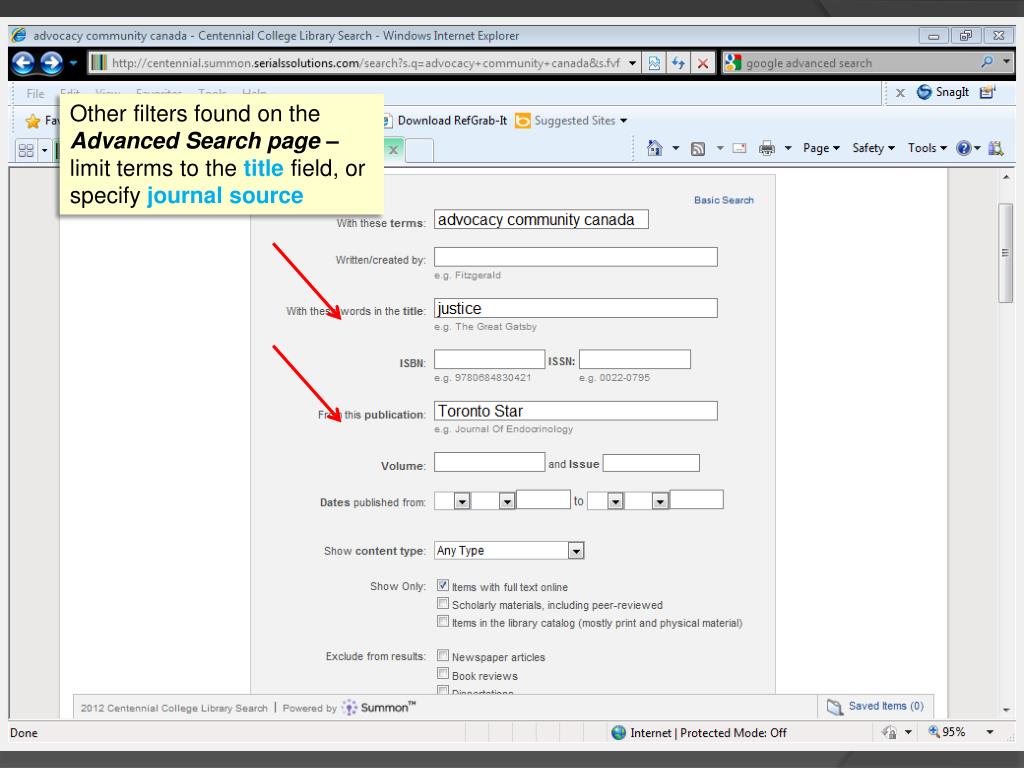Click the Internet zone globe icon

[618, 733]
